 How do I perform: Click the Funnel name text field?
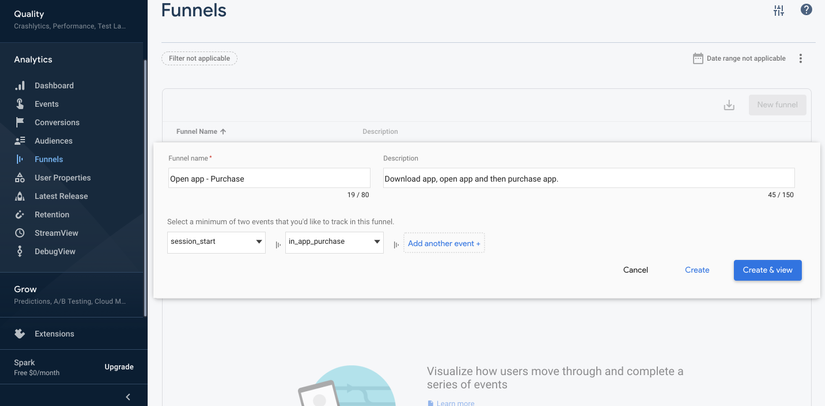tap(268, 179)
